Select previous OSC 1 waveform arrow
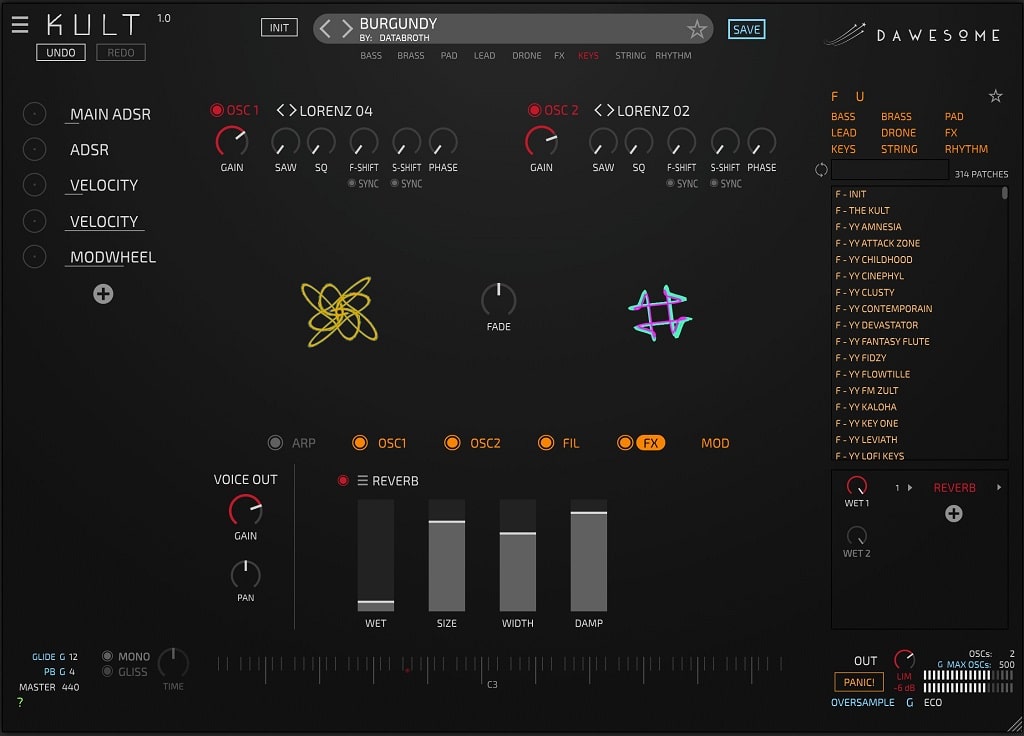The height and width of the screenshot is (736, 1024). 281,110
